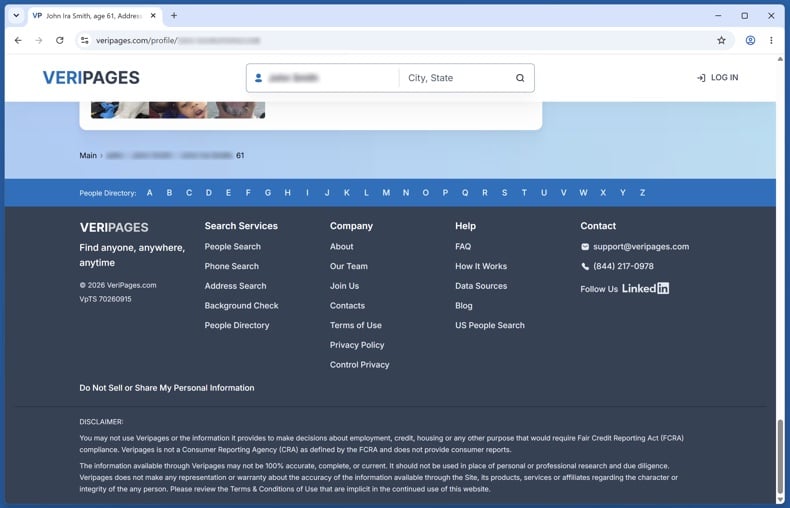The width and height of the screenshot is (790, 508).
Task: Click the Main breadcrumb link
Action: 88,155
